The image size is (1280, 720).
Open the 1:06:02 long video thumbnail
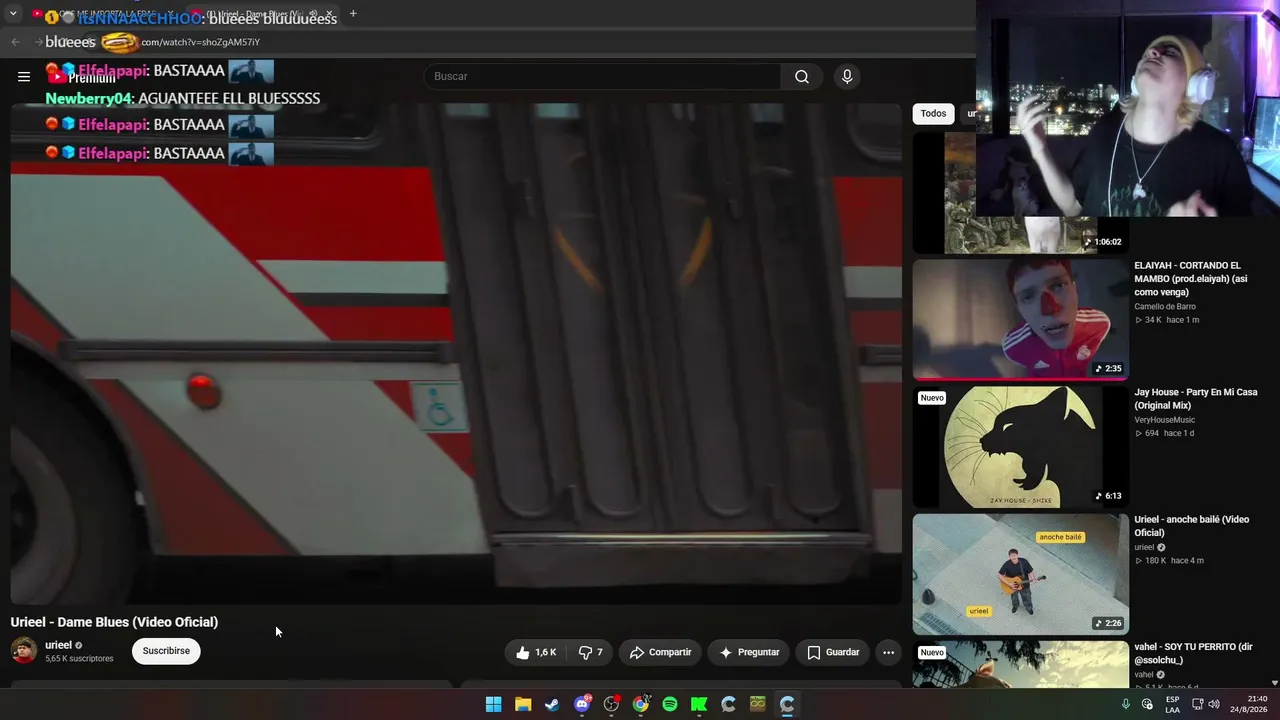[1020, 193]
